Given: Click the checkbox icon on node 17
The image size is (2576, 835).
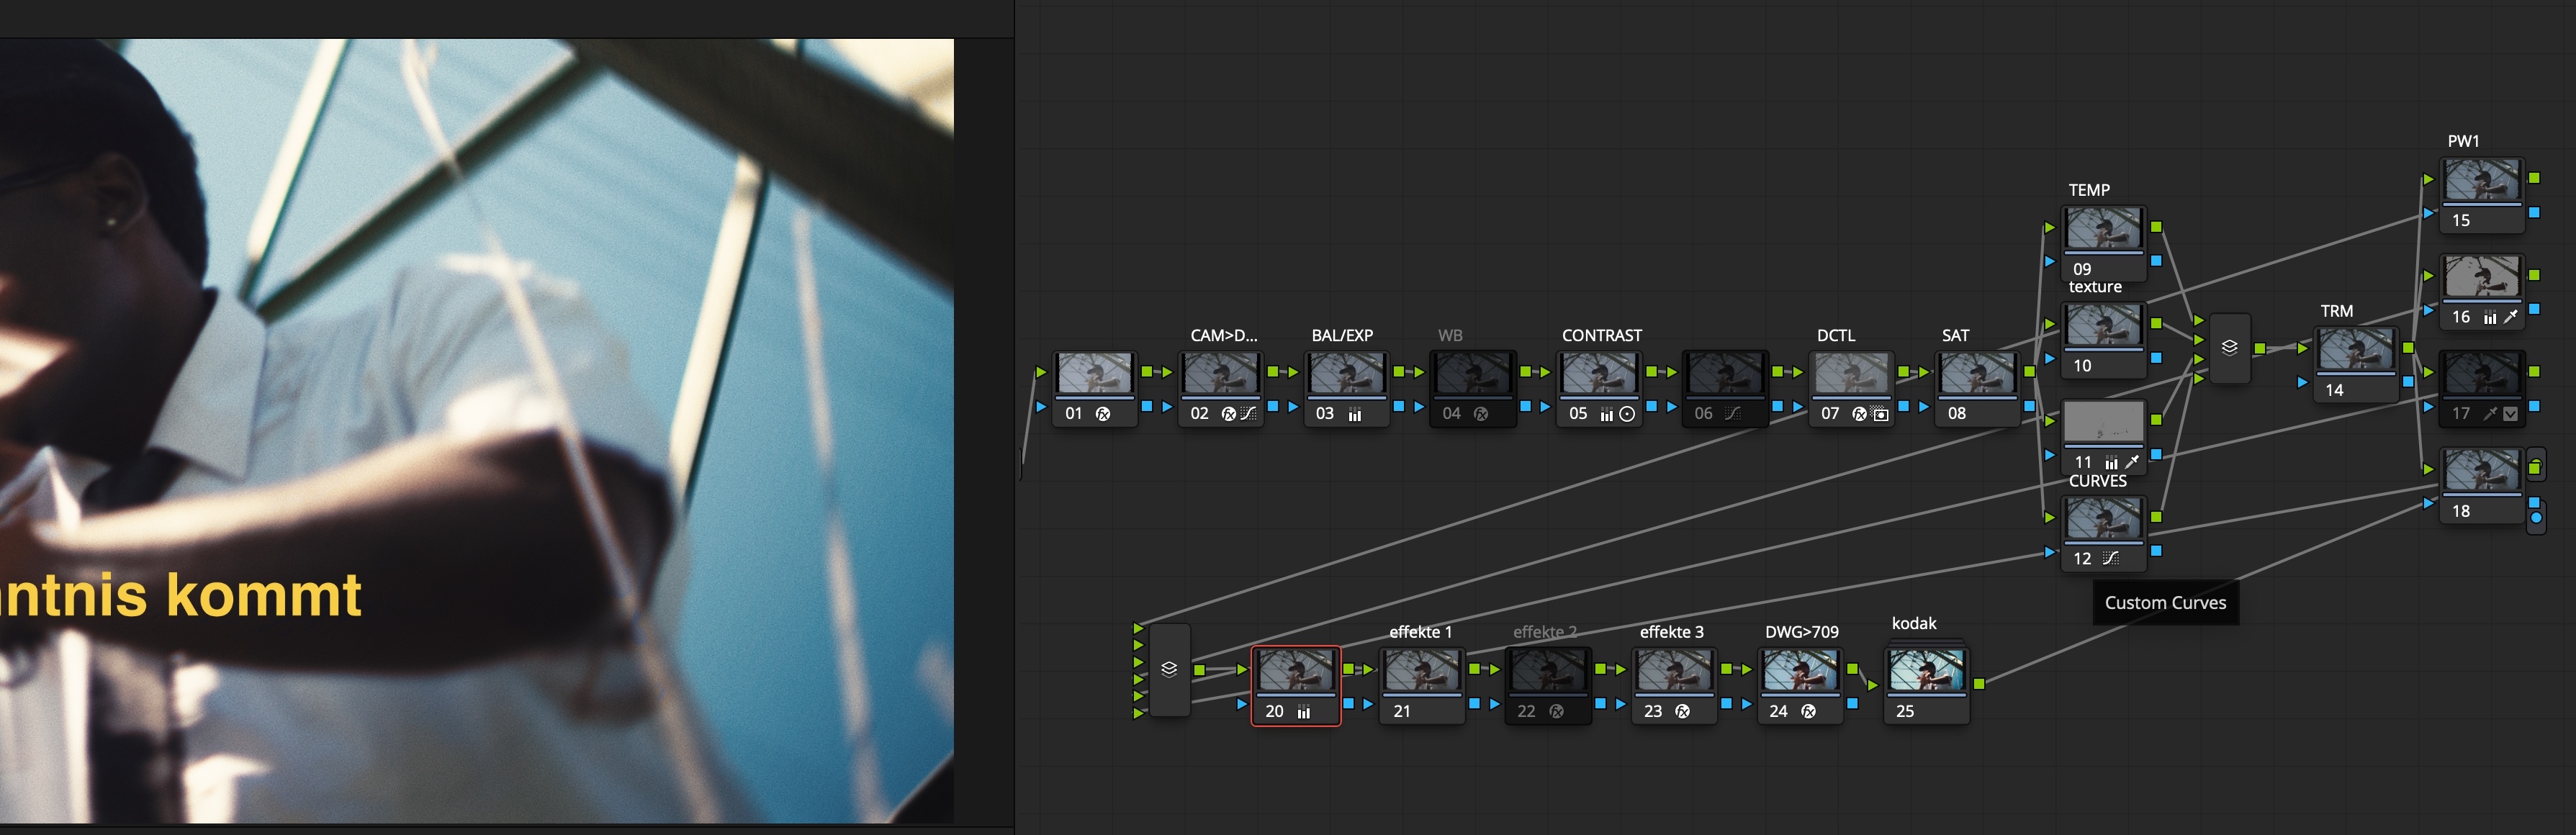Looking at the screenshot, I should [2511, 414].
